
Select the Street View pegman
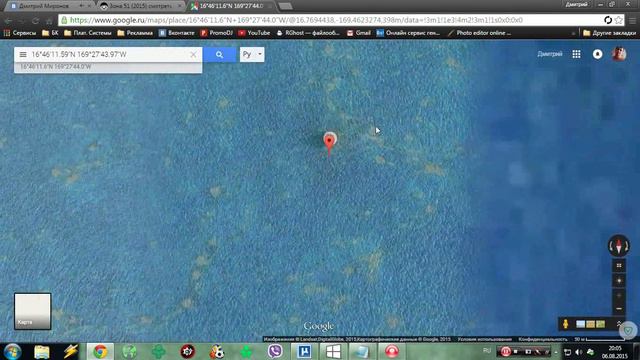coord(565,324)
